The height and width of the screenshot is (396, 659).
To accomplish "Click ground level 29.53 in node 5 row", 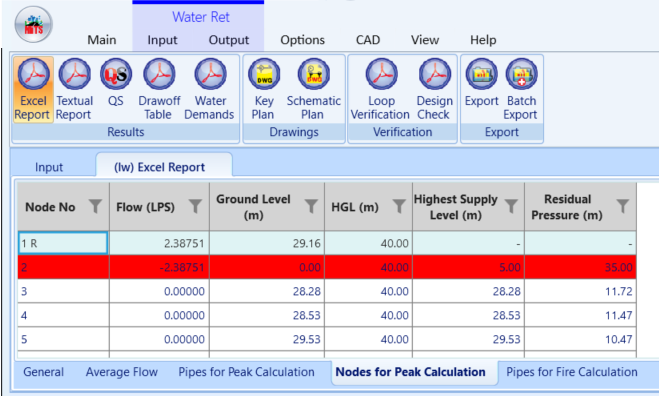I will click(267, 339).
